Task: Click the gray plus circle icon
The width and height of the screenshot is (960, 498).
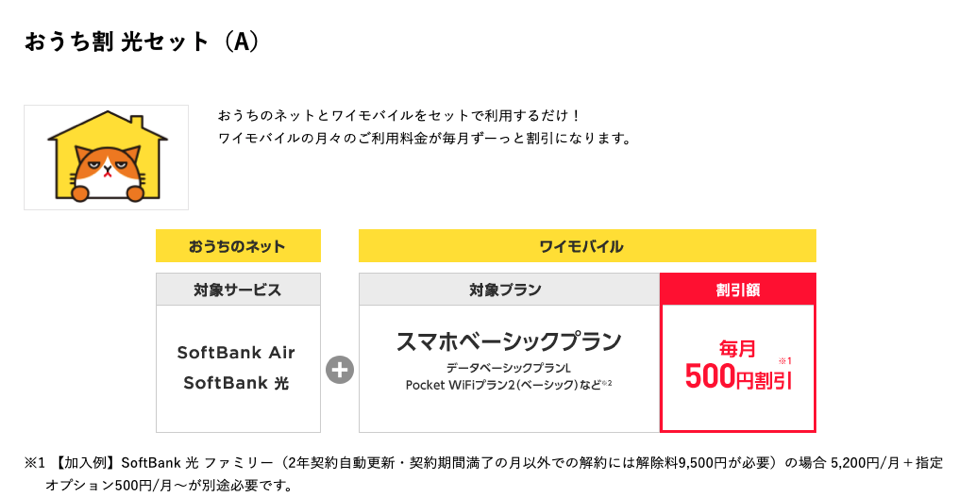Action: point(340,370)
